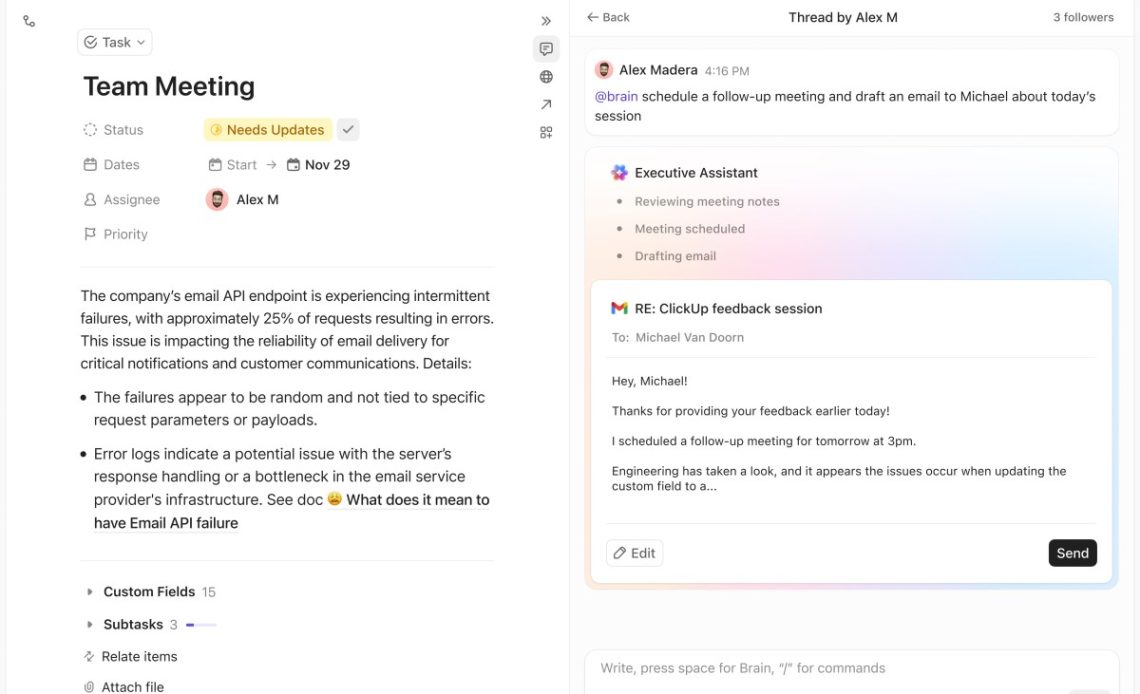Viewport: 1140px width, 694px height.
Task: Click the subtasks progress bar
Action: [x=201, y=625]
